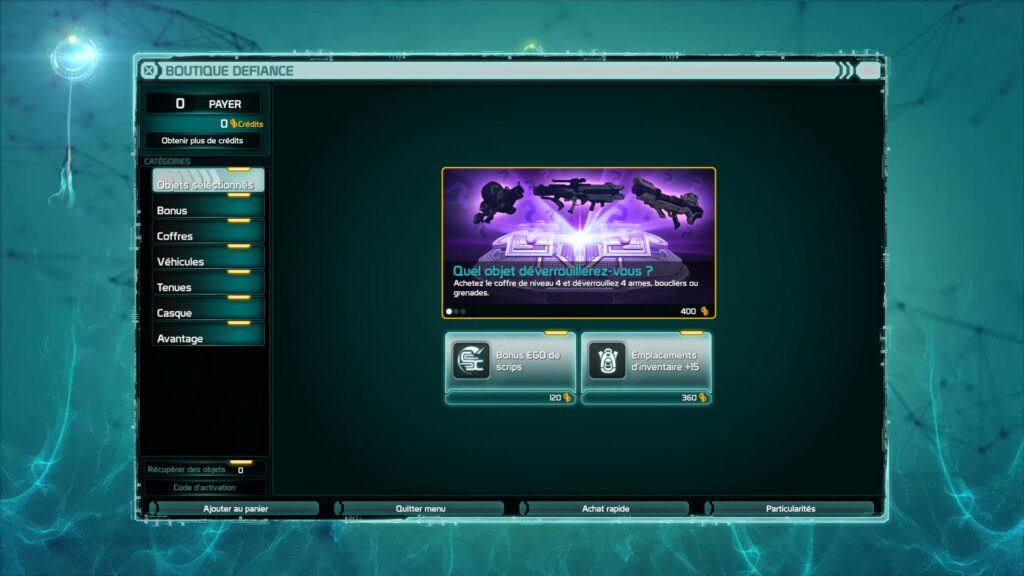
Task: Select the Bonus EGO de scrips card
Action: (511, 368)
